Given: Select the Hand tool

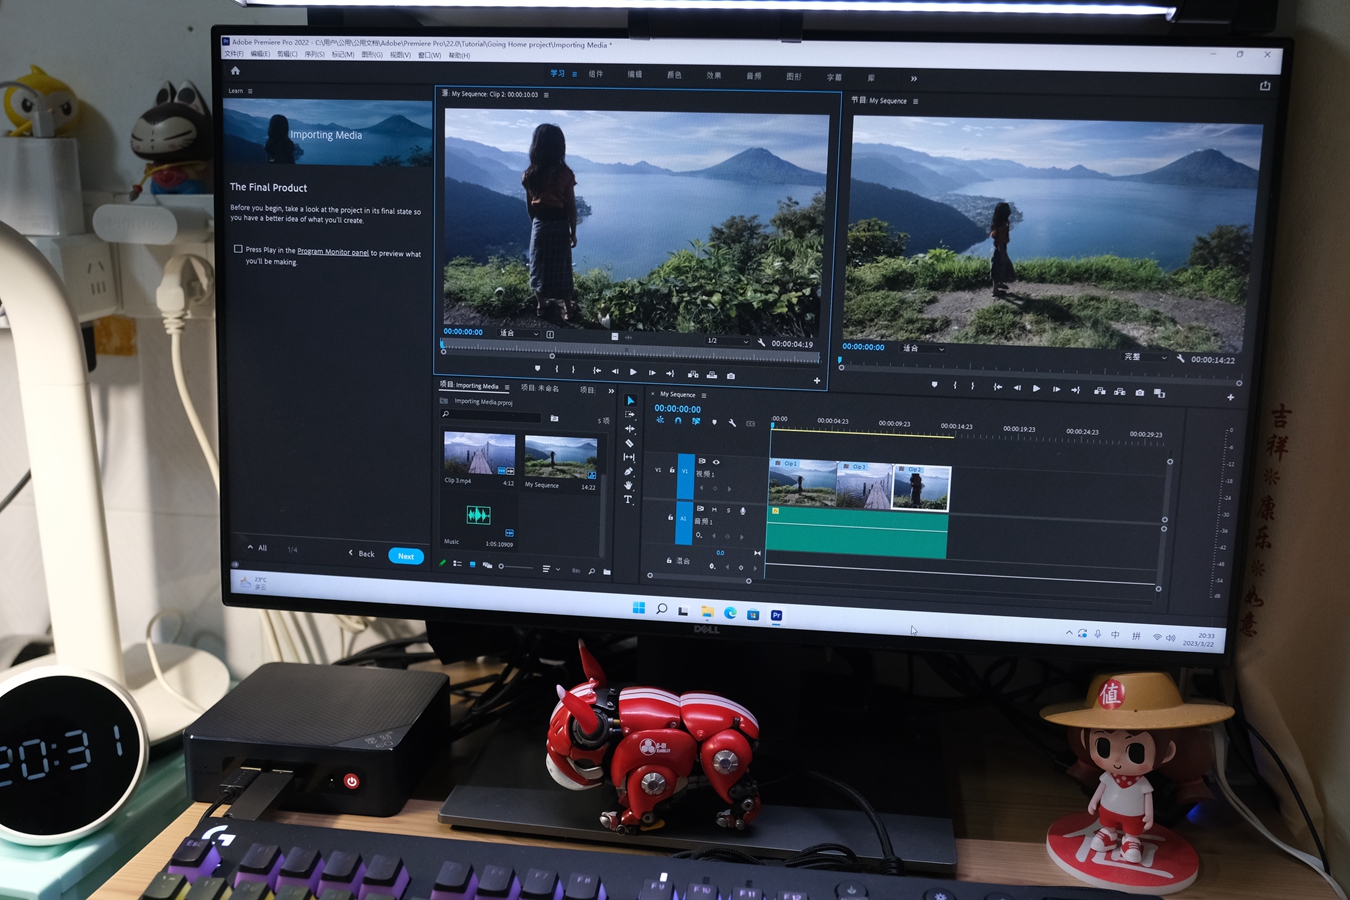Looking at the screenshot, I should coord(628,485).
